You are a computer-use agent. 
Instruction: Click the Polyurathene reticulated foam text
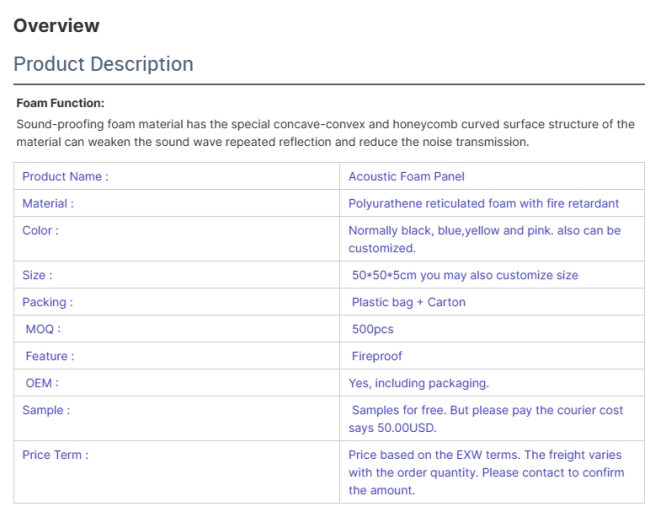point(483,203)
